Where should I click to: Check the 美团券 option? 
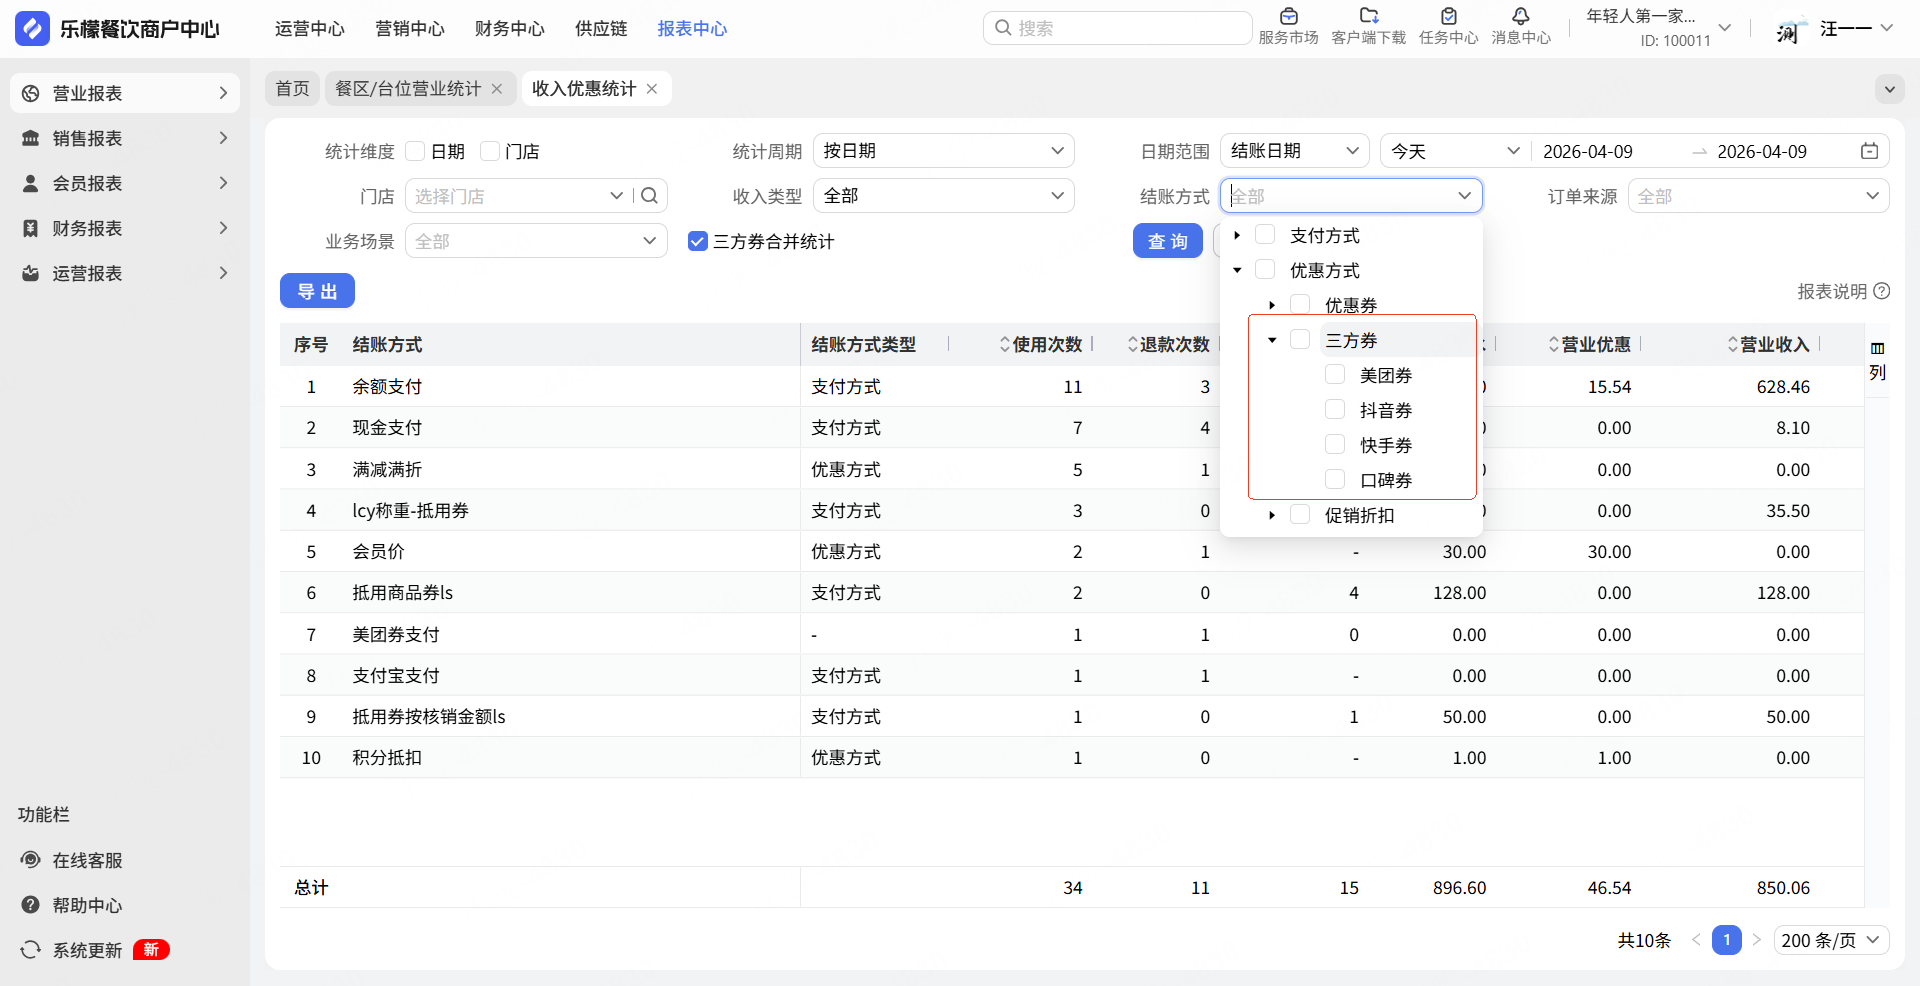1335,375
